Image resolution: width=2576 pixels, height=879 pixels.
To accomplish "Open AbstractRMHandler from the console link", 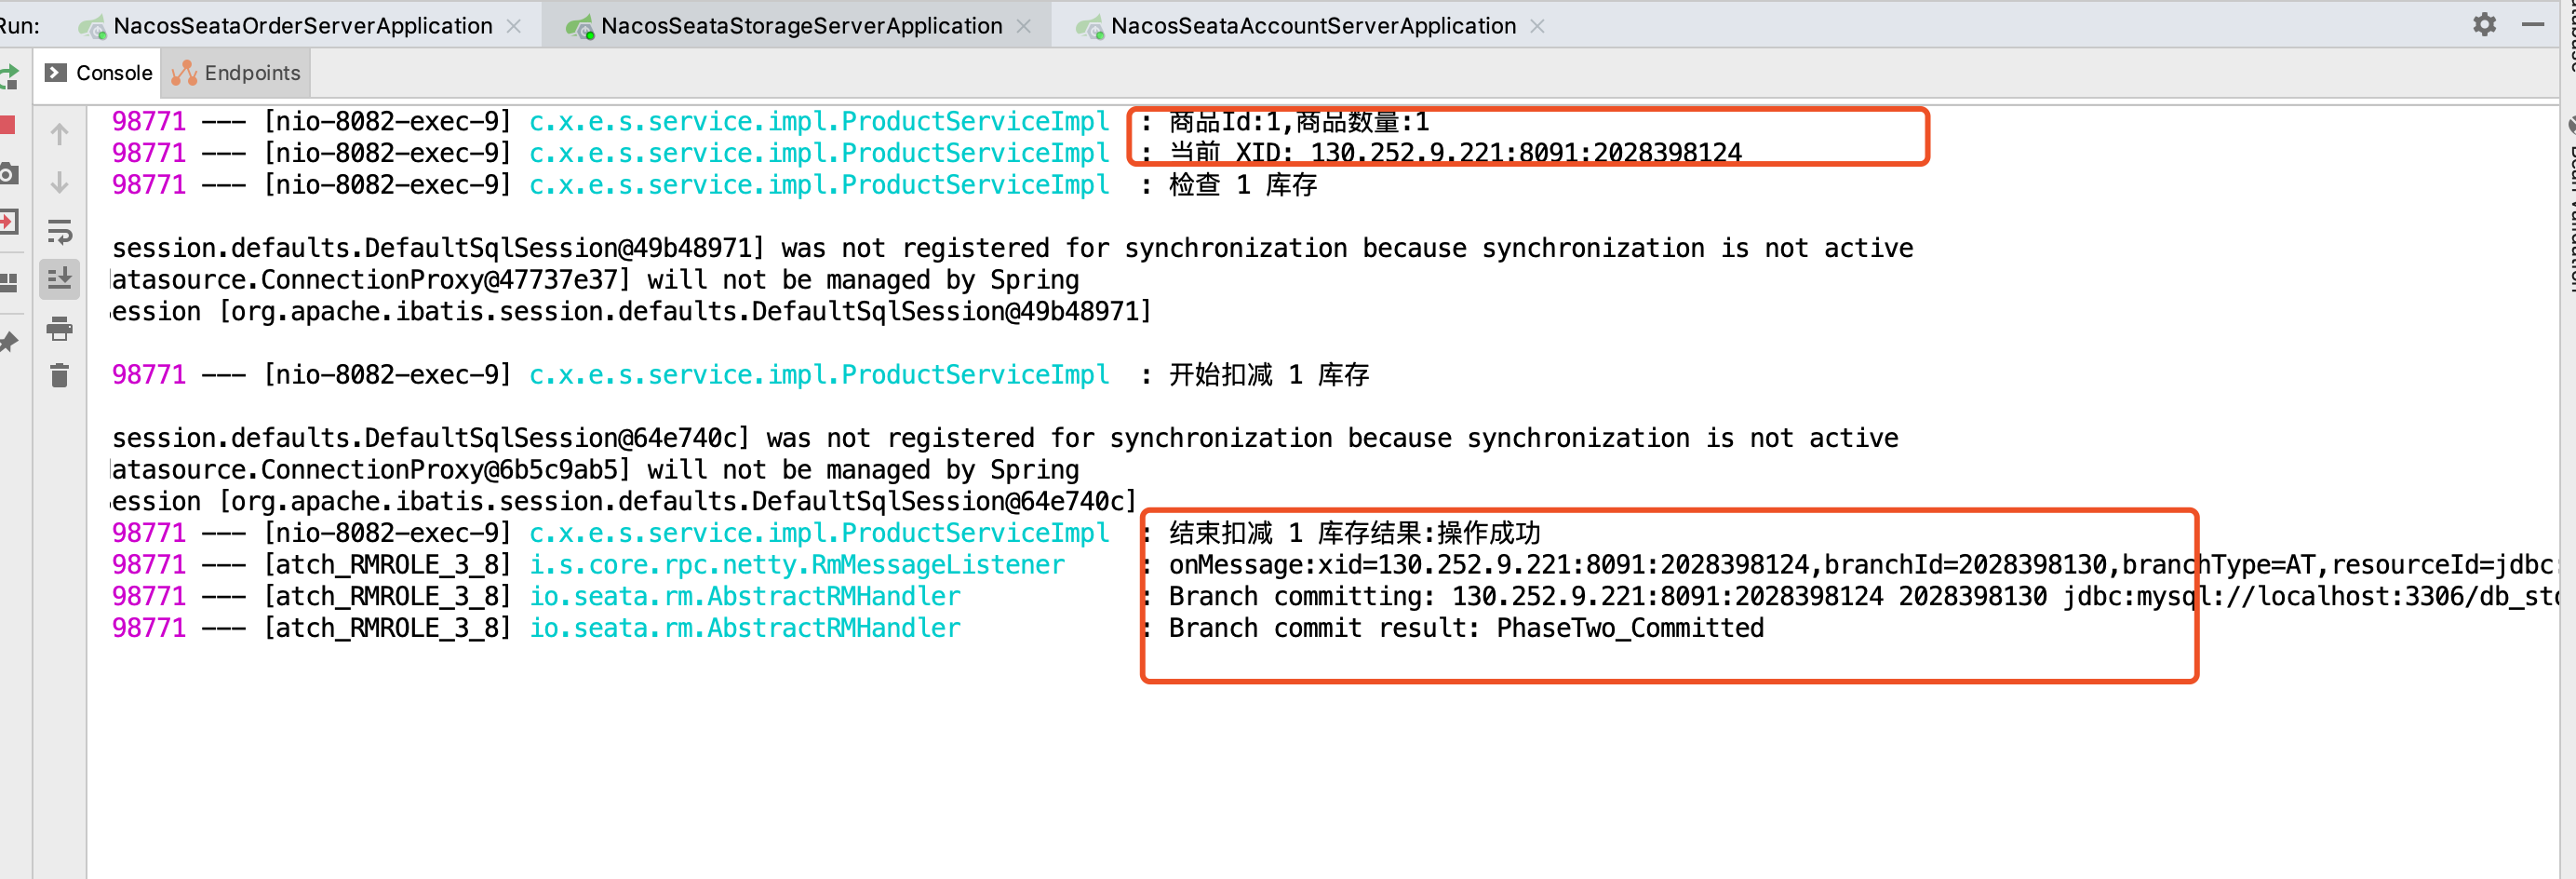I will pos(744,596).
